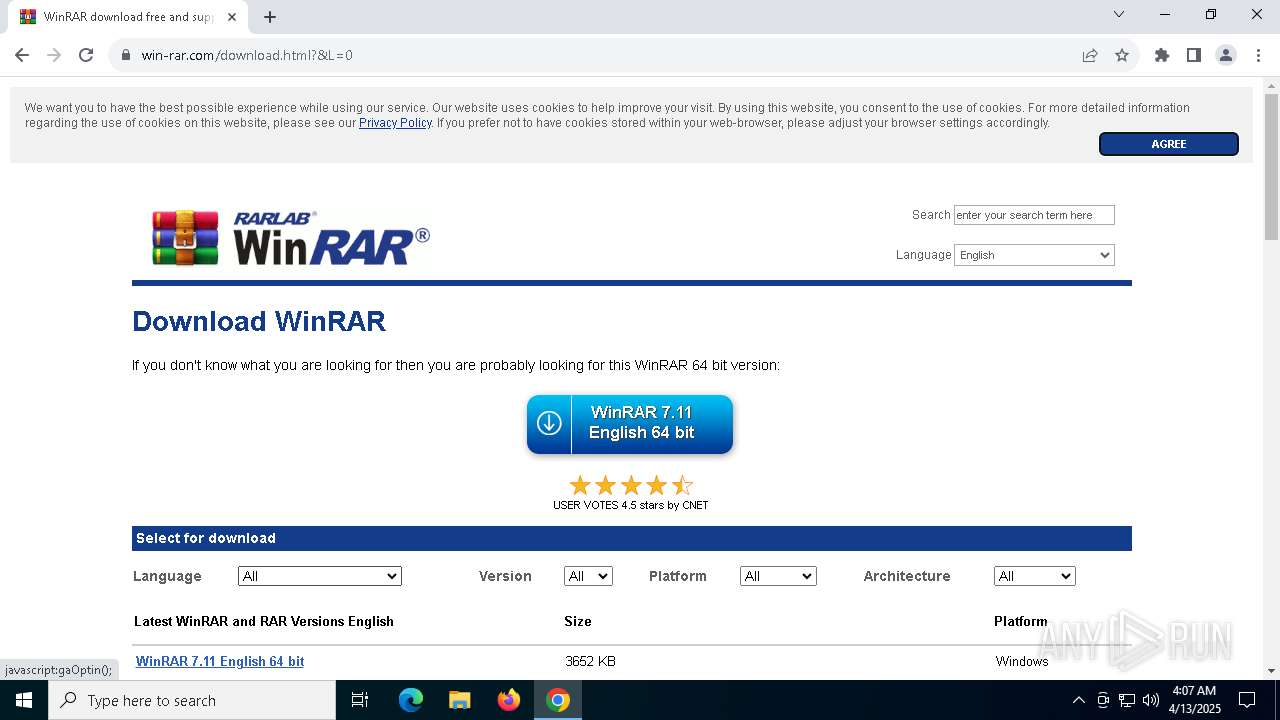Click the browser forward arrow
Image resolution: width=1280 pixels, height=720 pixels.
point(54,55)
